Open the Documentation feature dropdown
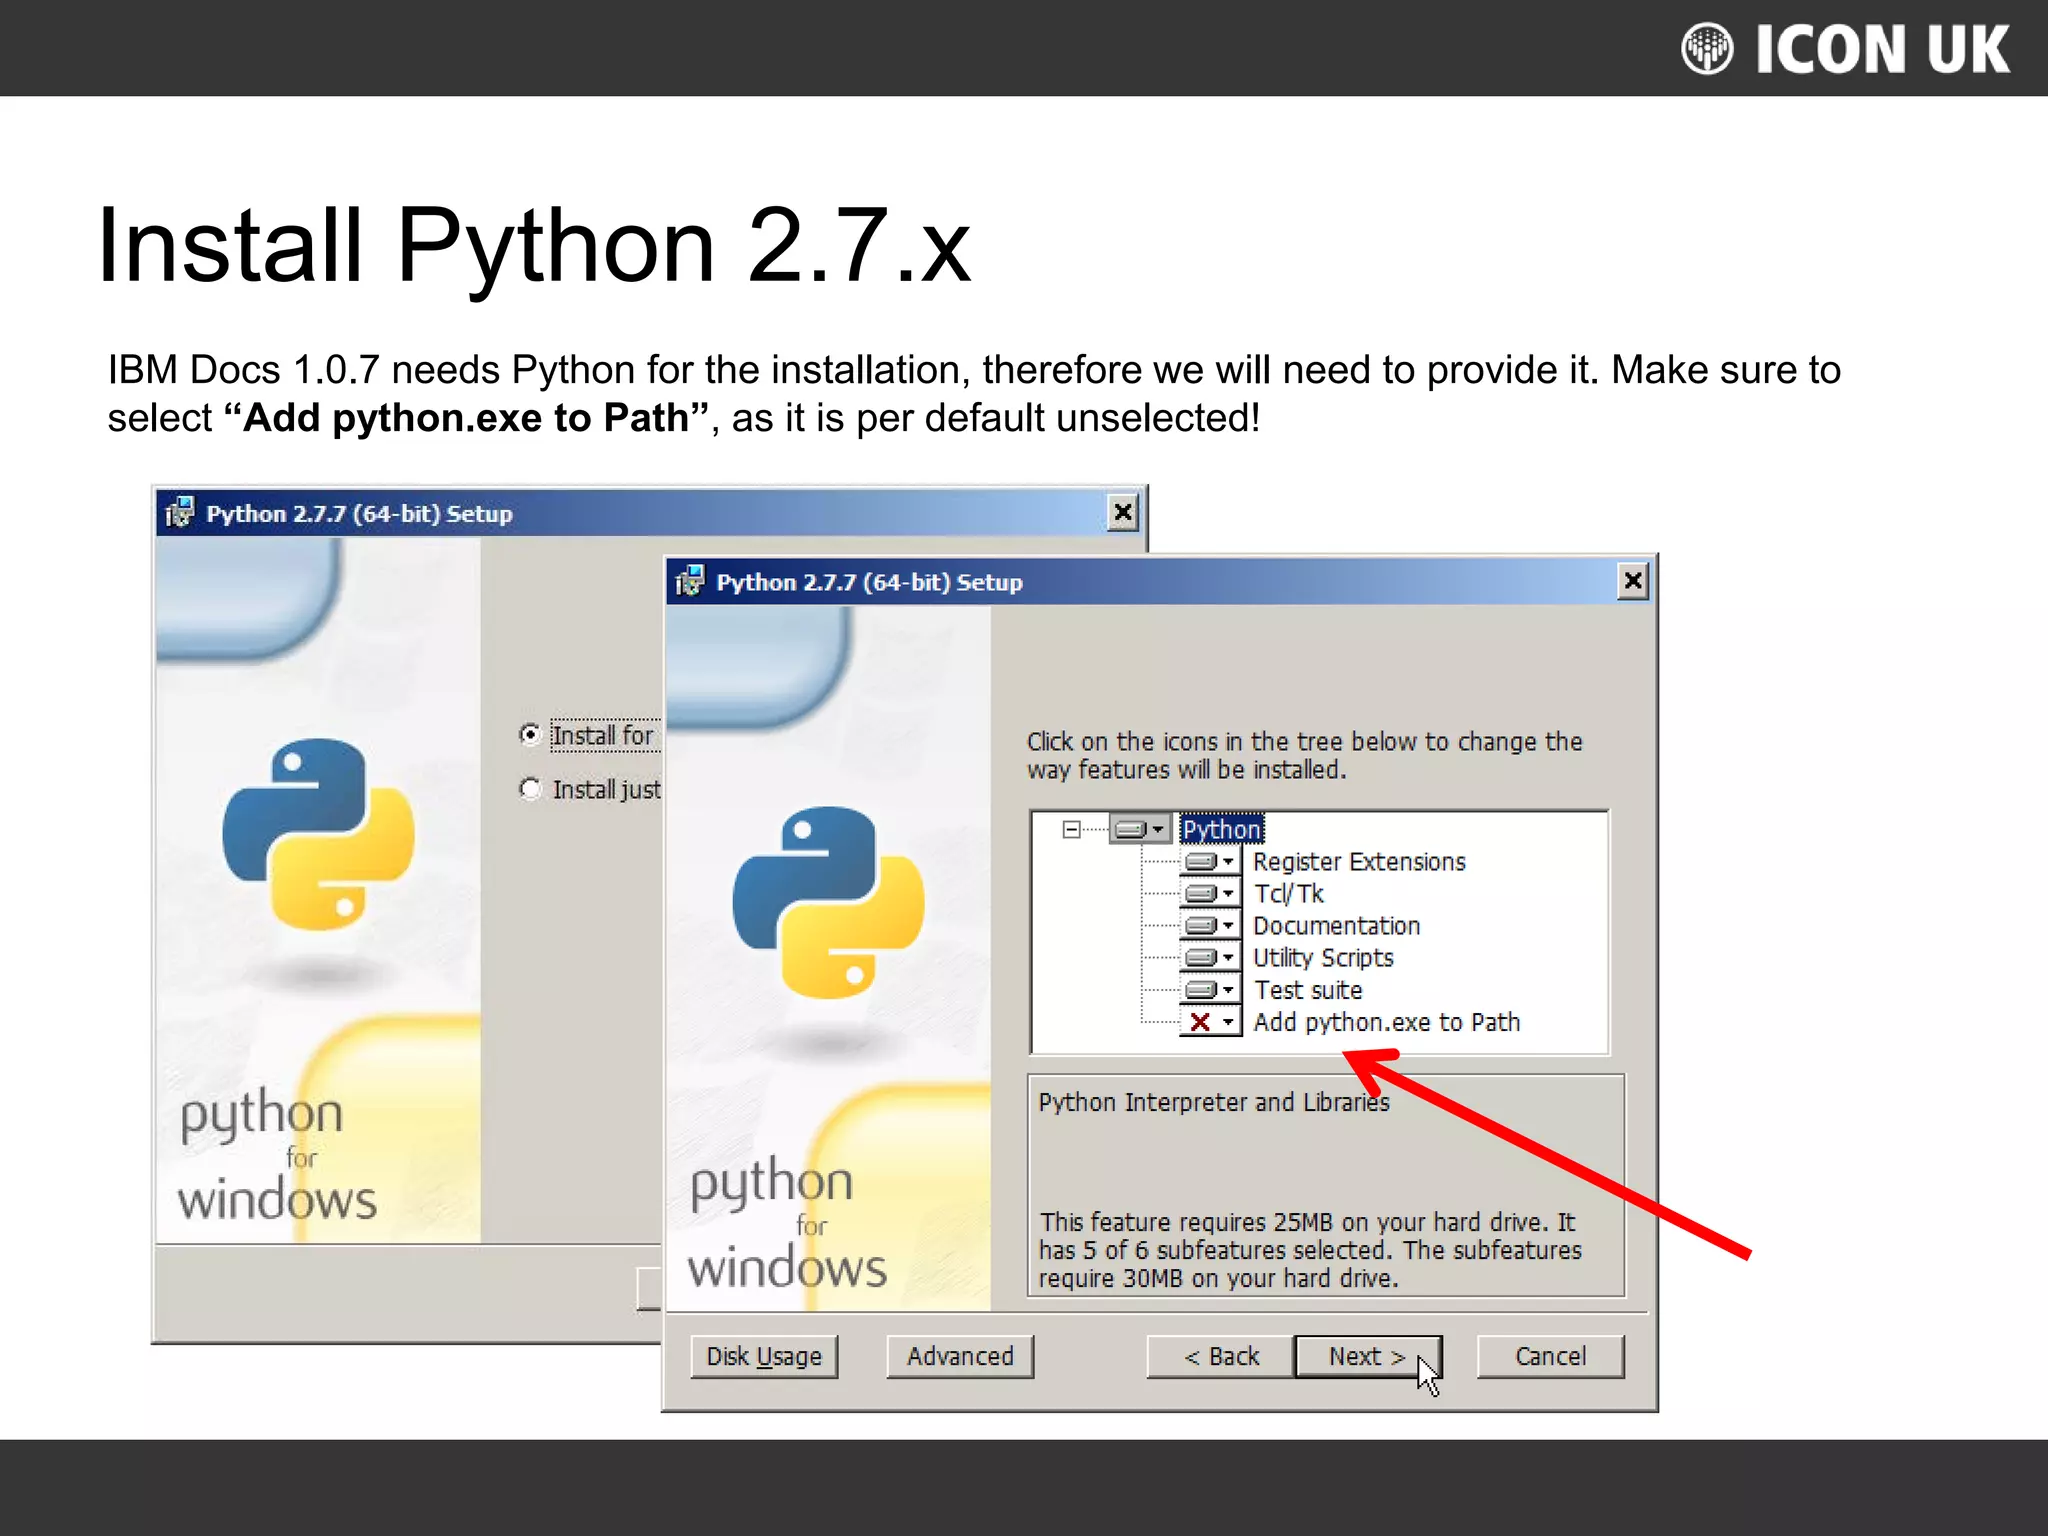 pos(1211,925)
